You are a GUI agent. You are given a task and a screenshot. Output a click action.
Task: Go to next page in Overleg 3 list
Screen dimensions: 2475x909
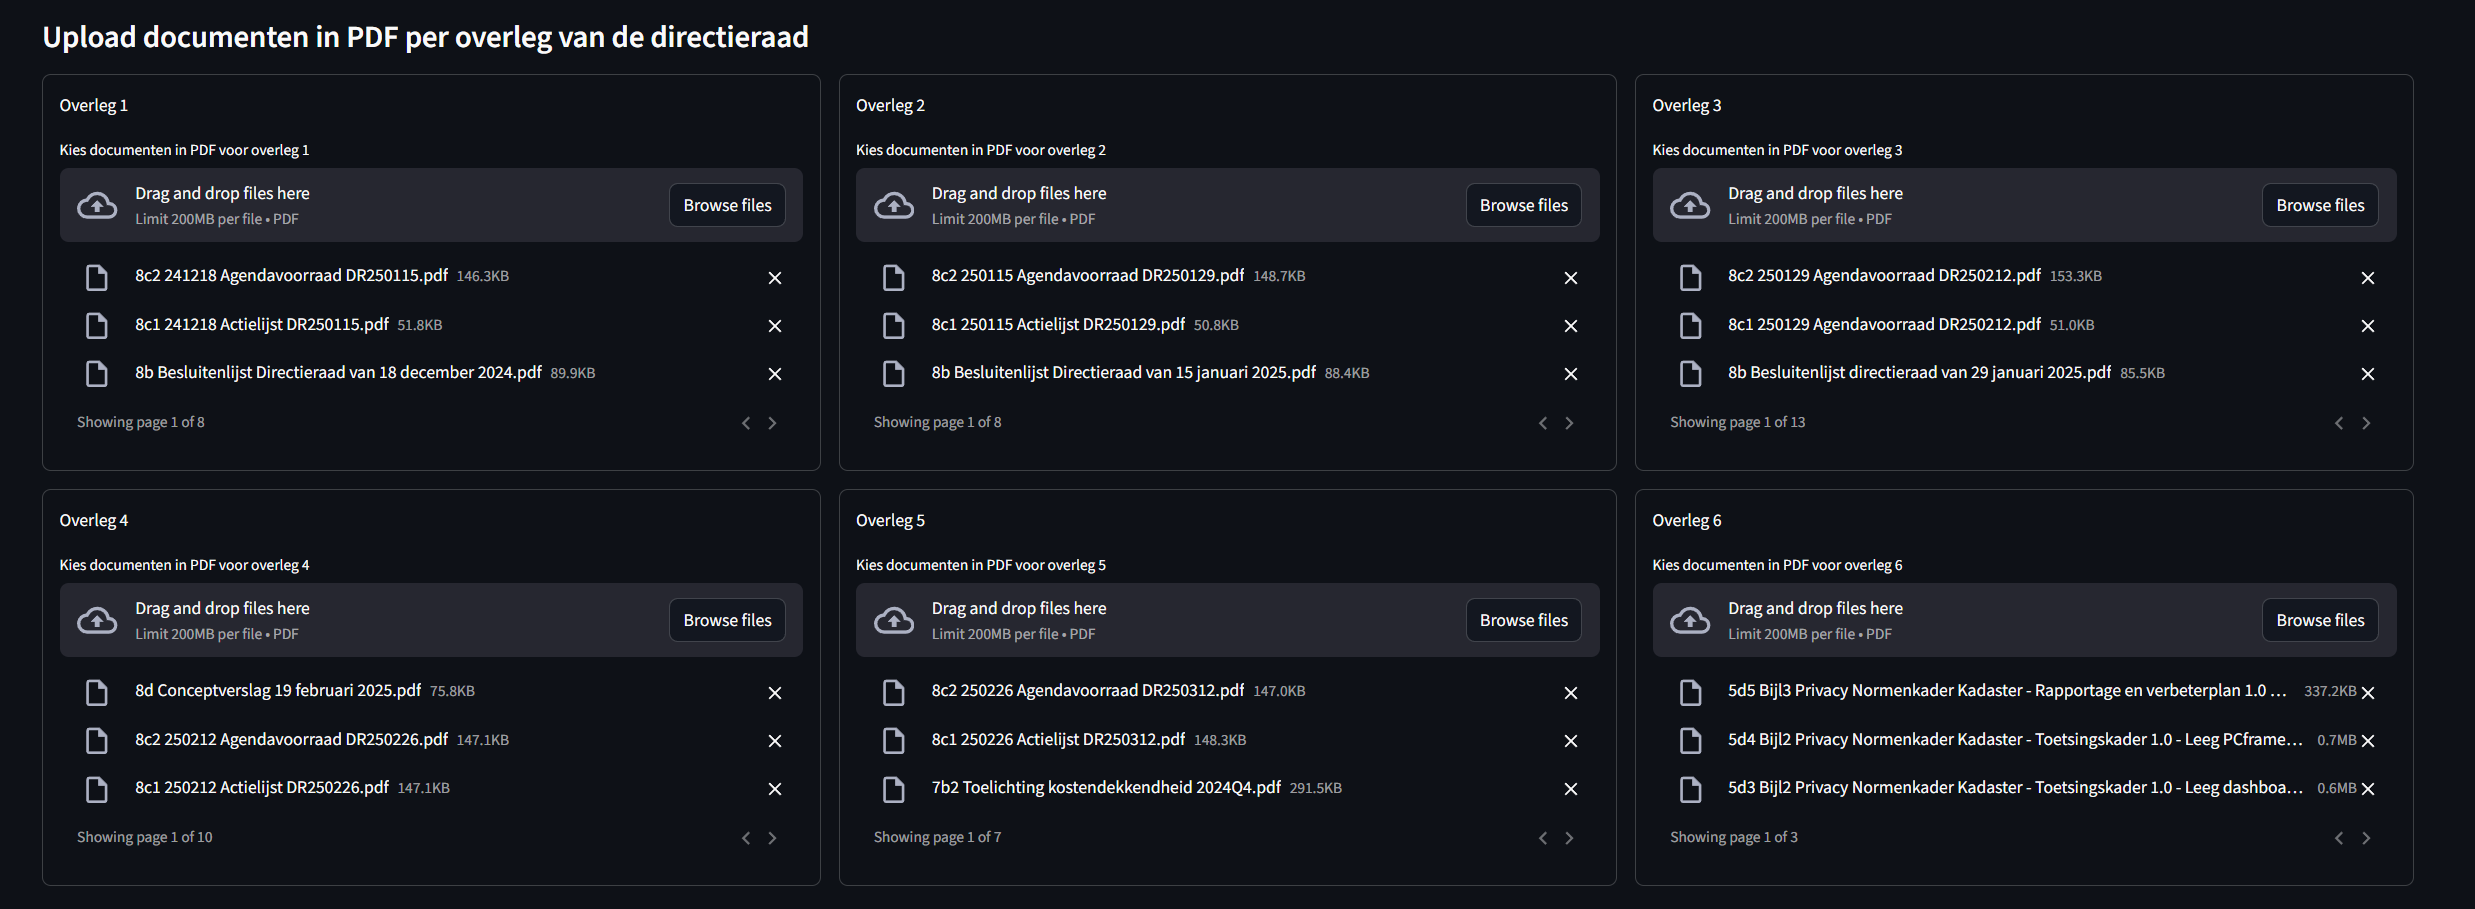point(2365,423)
